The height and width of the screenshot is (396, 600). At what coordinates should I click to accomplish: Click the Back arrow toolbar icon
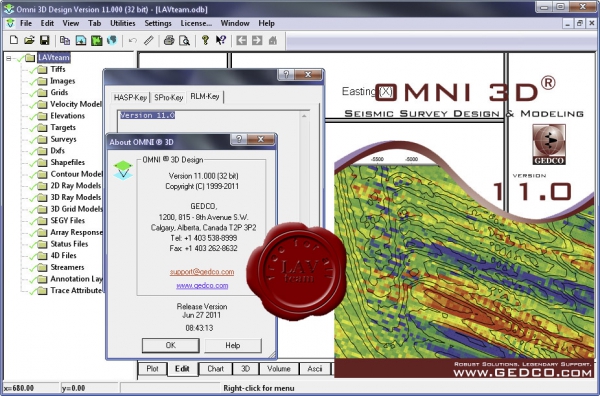[x=241, y=40]
